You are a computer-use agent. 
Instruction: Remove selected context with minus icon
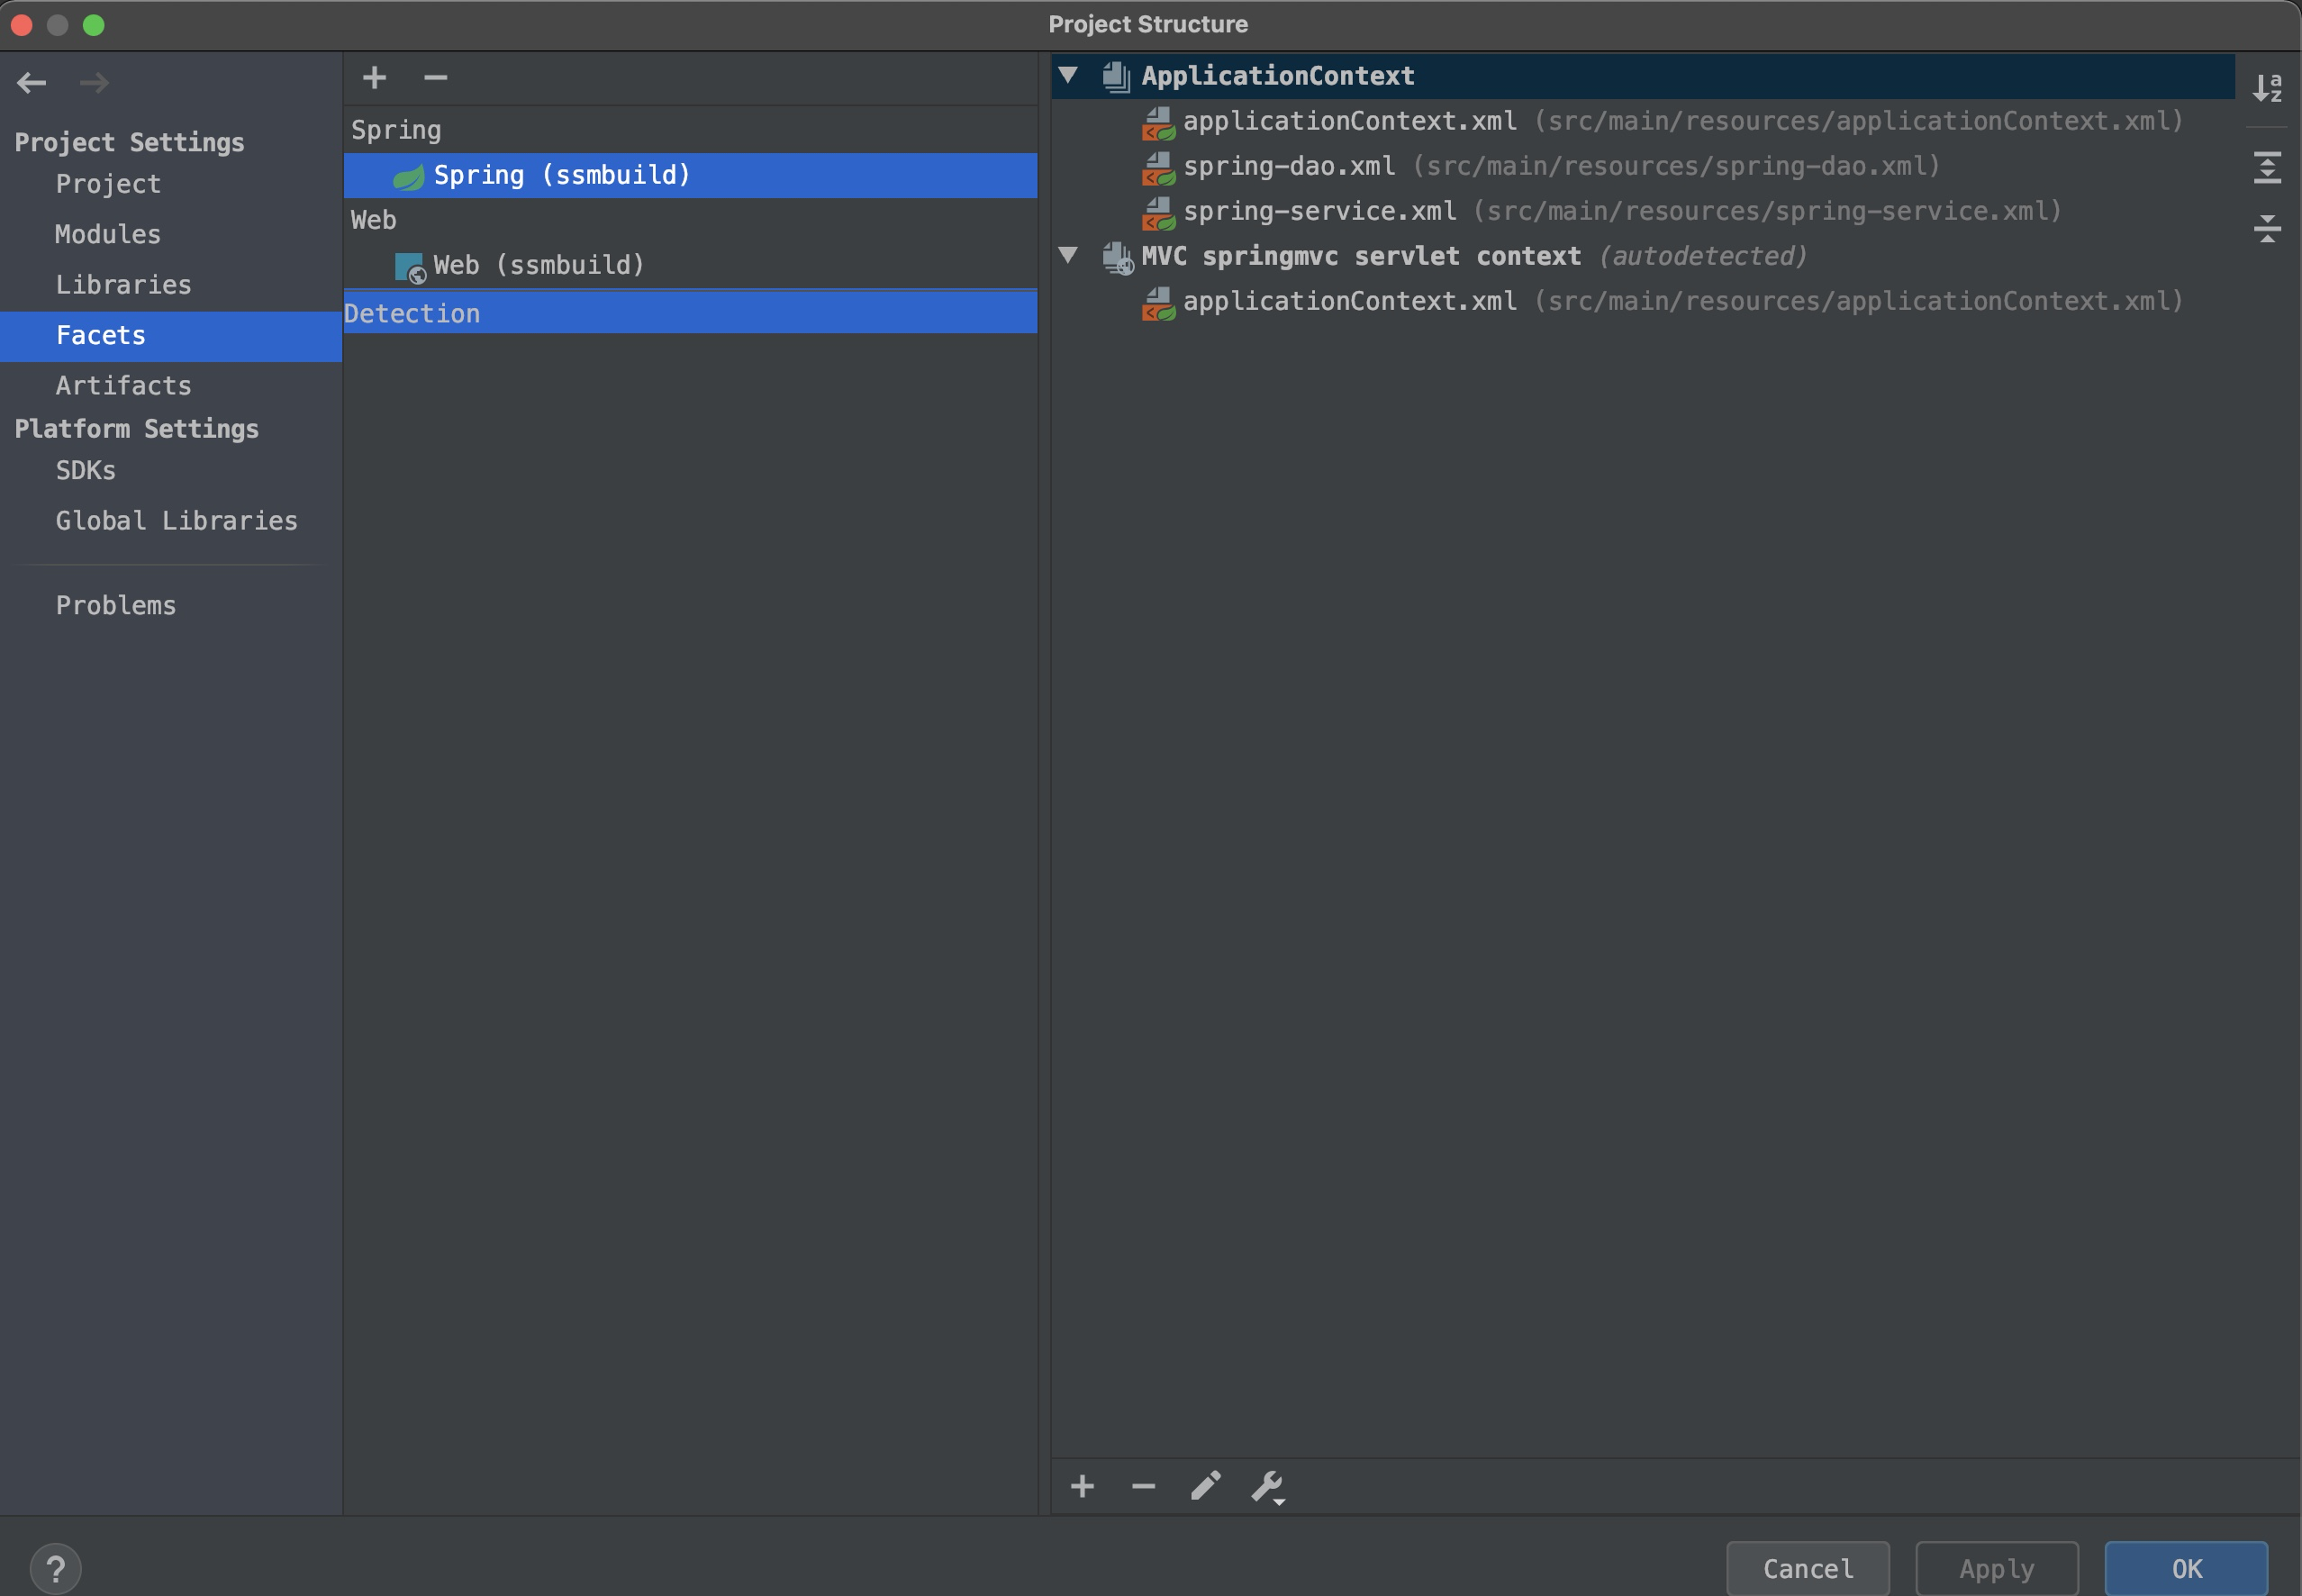click(1143, 1486)
